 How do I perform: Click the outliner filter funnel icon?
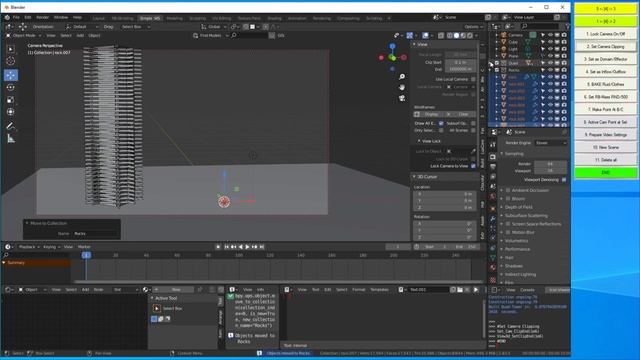tap(567, 27)
